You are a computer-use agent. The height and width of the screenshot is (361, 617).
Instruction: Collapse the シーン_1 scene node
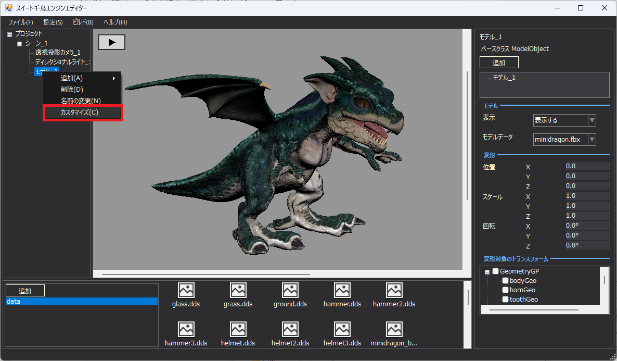[x=19, y=44]
